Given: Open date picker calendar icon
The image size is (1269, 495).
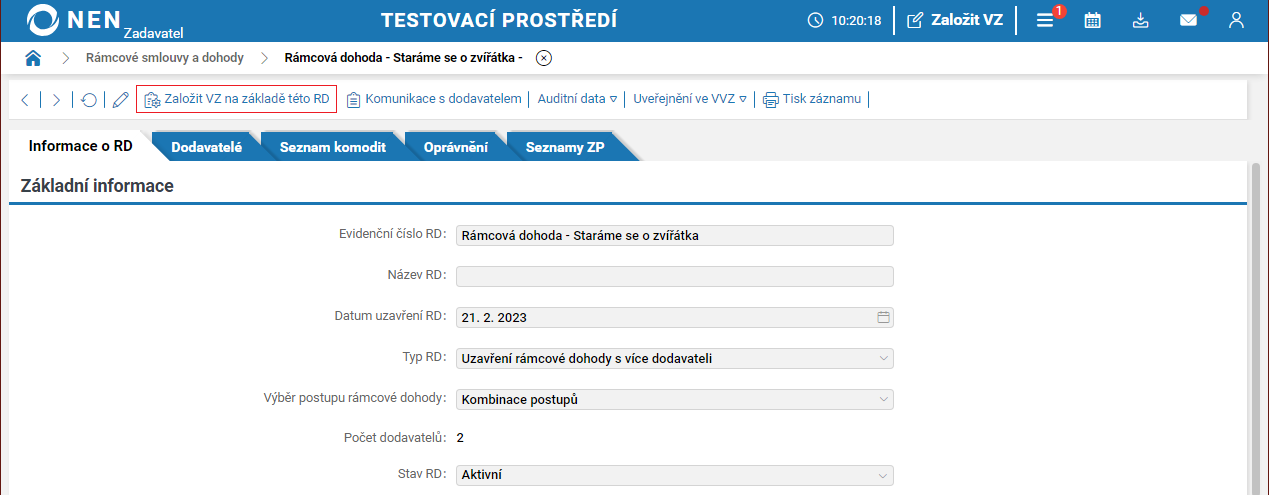Looking at the screenshot, I should click(x=883, y=317).
